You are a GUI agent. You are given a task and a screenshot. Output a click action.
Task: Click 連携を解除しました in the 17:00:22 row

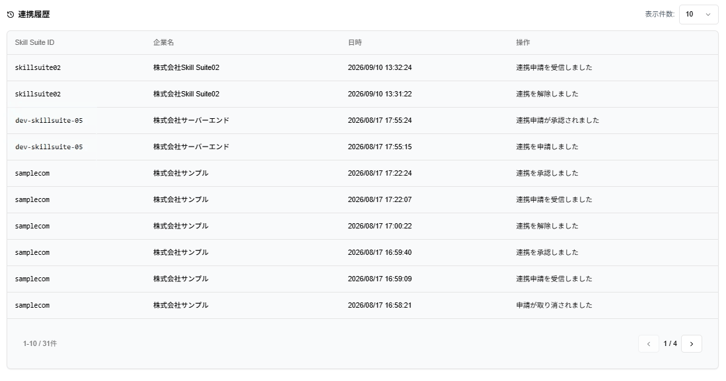pyautogui.click(x=547, y=226)
